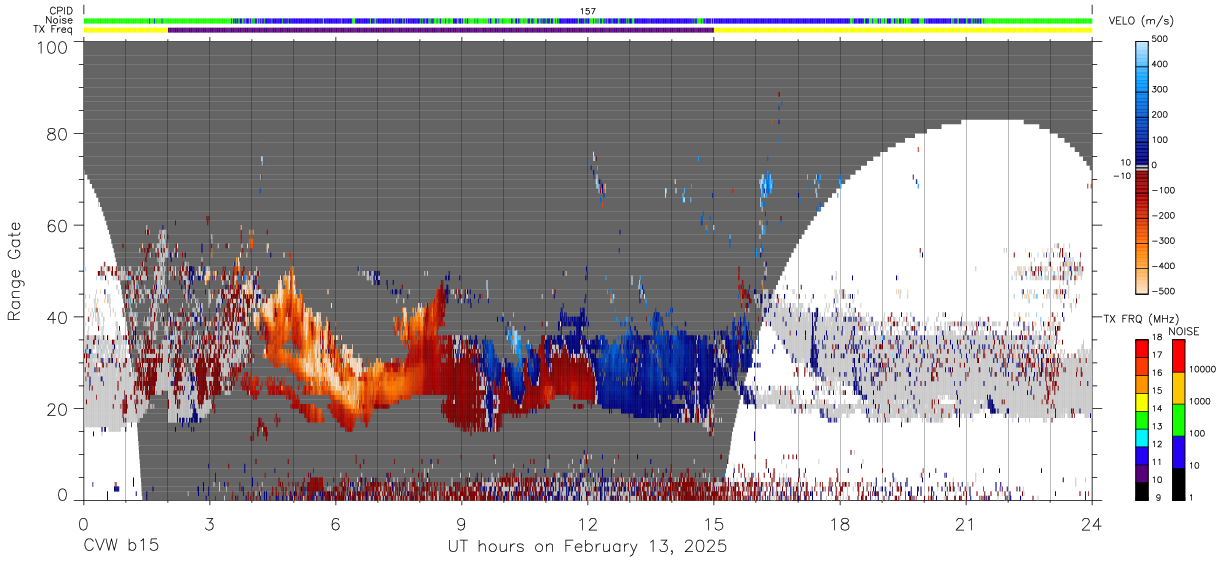This screenshot has height=567, width=1228.
Task: Click the 10000 tick on NOISE legend
Action: point(1202,369)
